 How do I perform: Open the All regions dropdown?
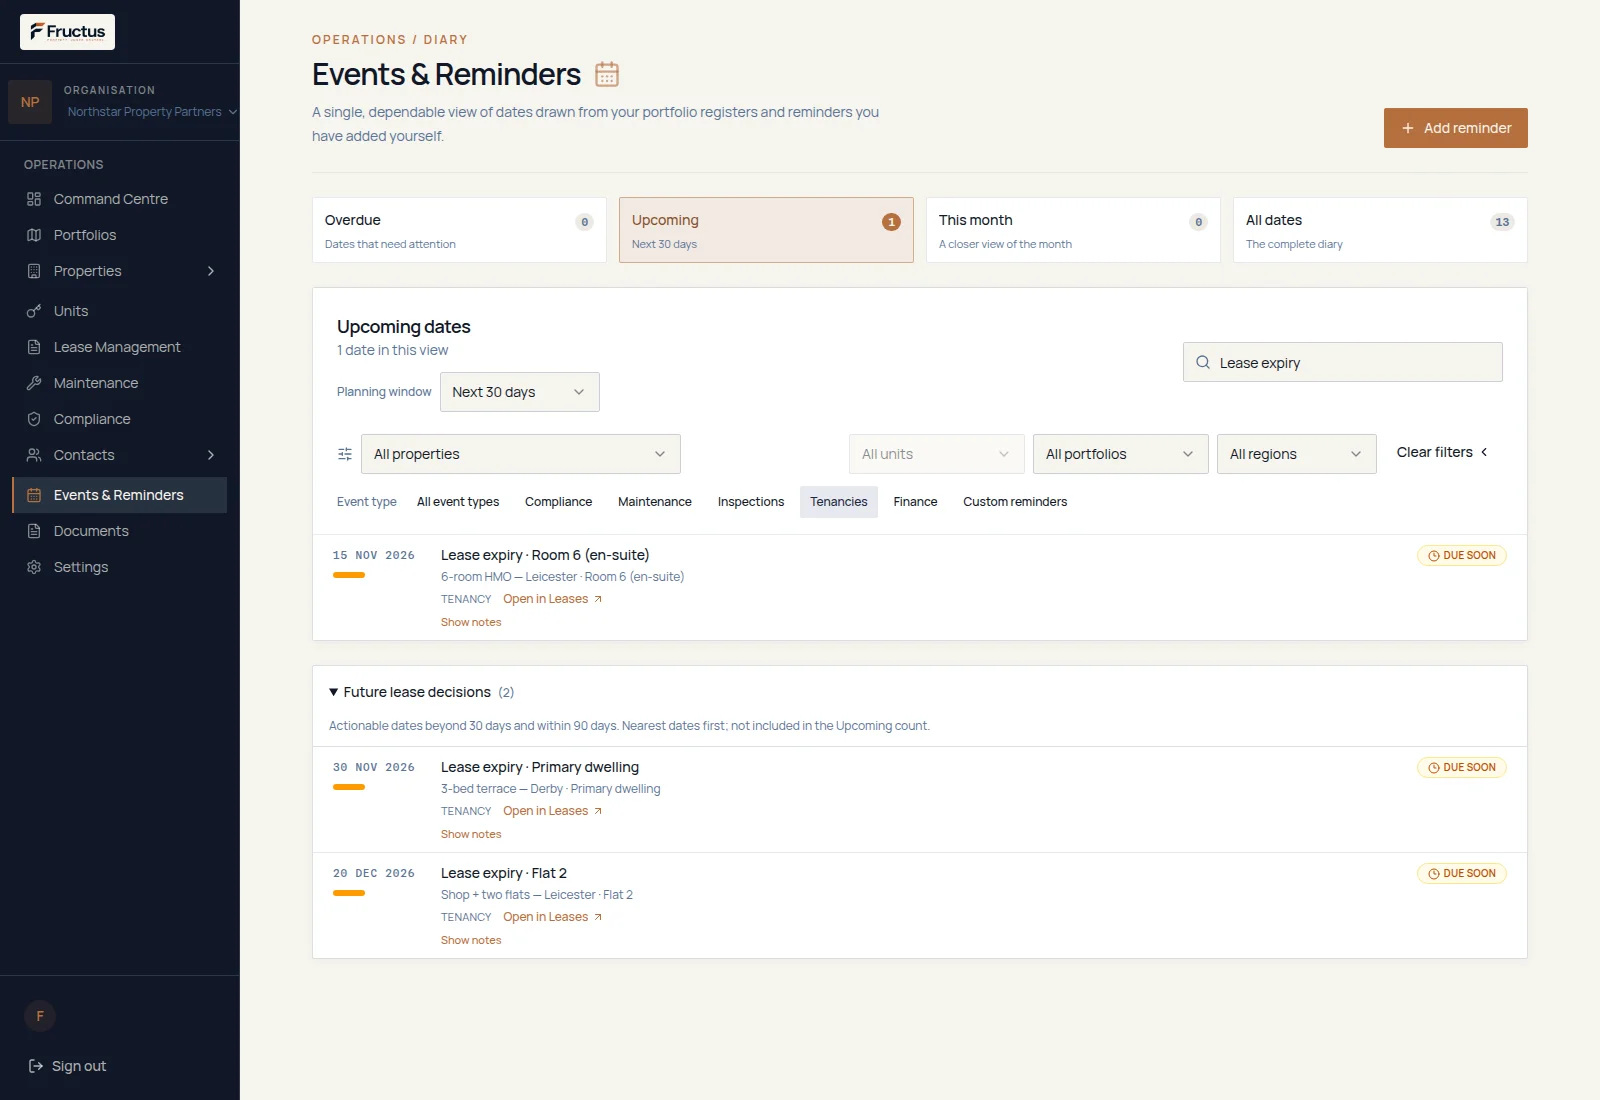pyautogui.click(x=1297, y=454)
